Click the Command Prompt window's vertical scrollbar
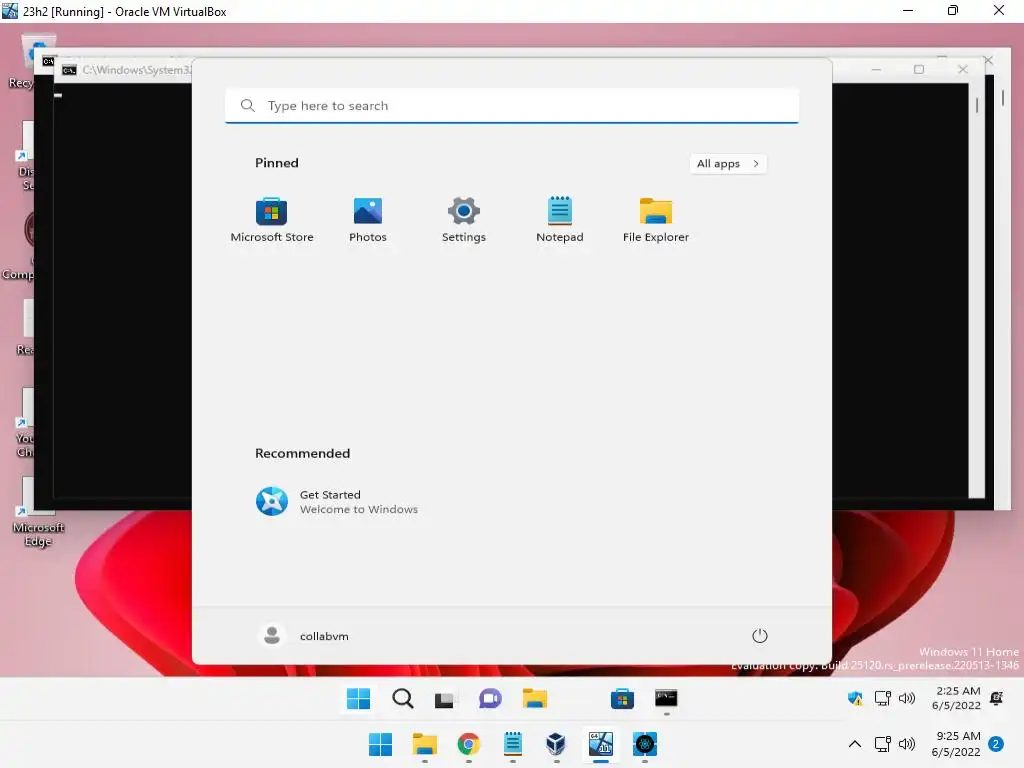 [976, 291]
